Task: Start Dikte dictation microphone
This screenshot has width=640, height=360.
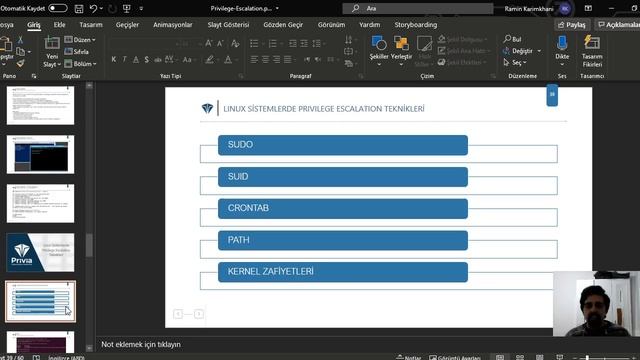Action: pos(562,51)
